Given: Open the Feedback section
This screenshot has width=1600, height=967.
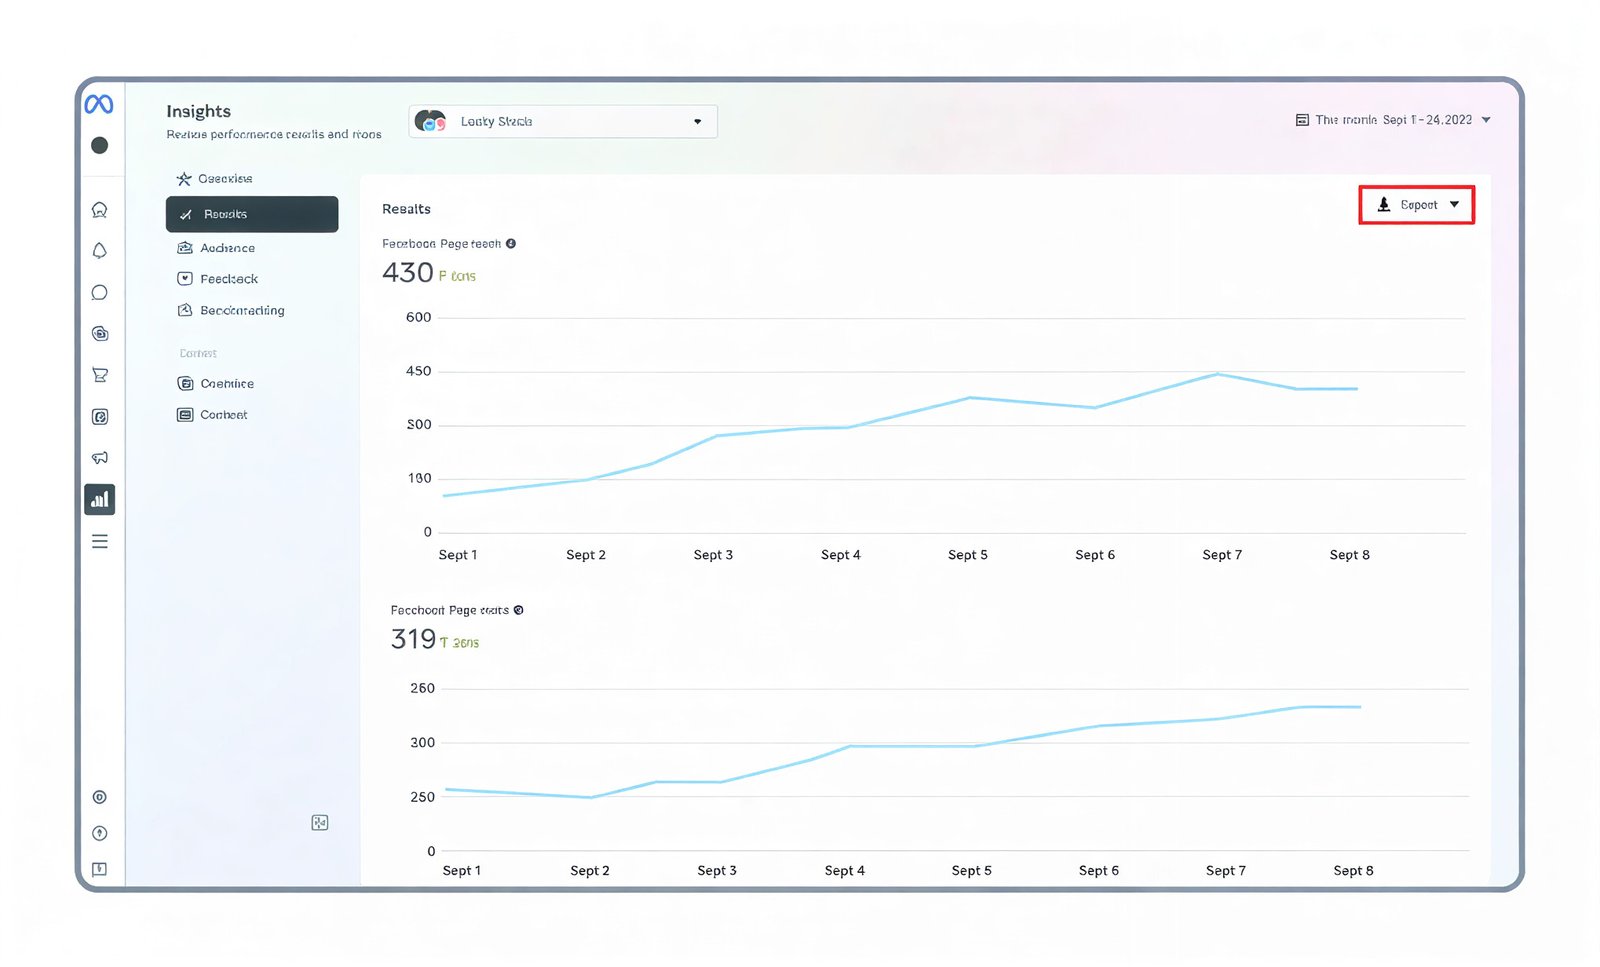Looking at the screenshot, I should coord(228,279).
